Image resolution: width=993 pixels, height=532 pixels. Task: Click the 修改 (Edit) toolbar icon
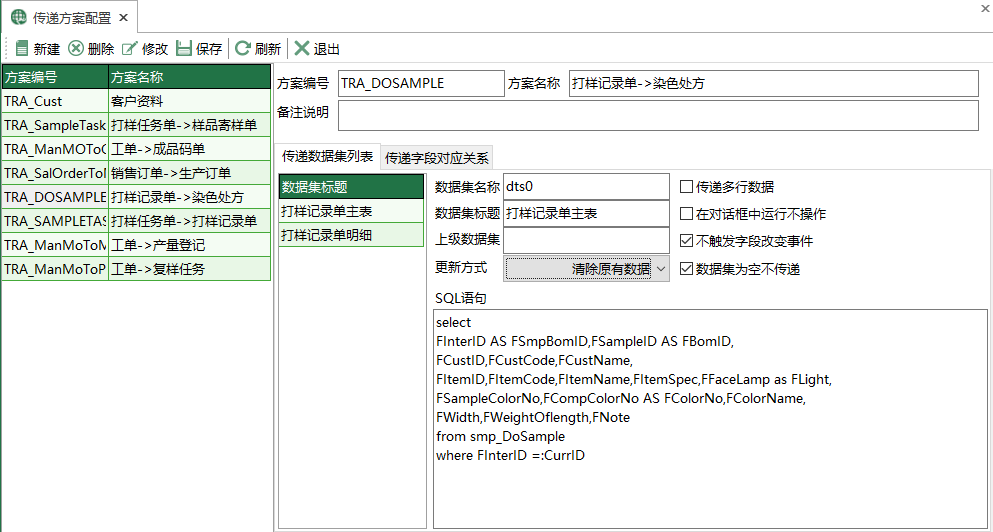[129, 49]
